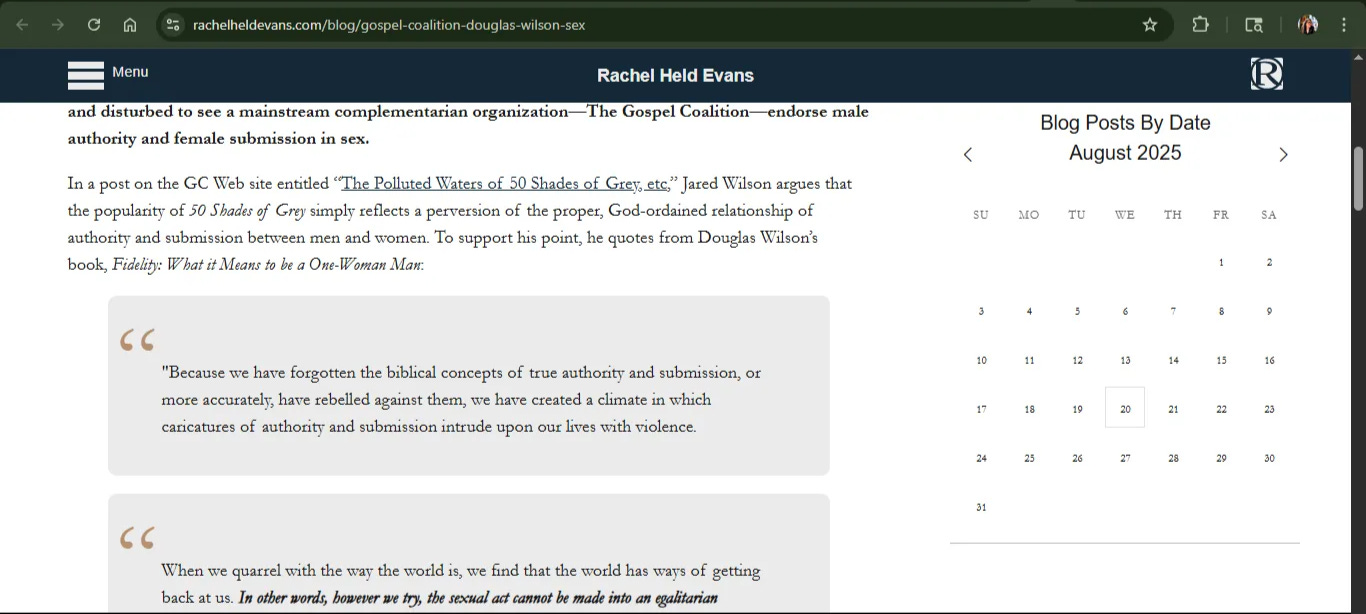
Task: Go forward to next browser page
Action: 58,25
